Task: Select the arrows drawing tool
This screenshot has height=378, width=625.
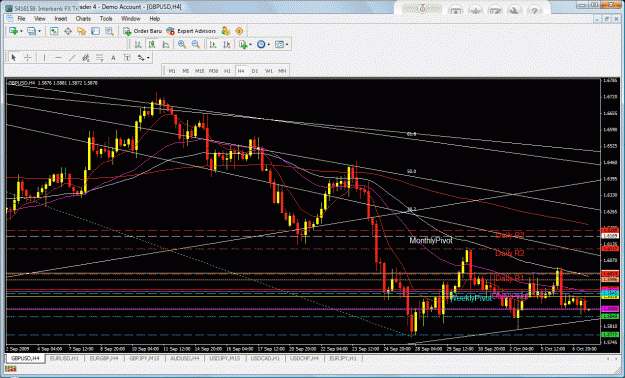Action: click(x=141, y=58)
